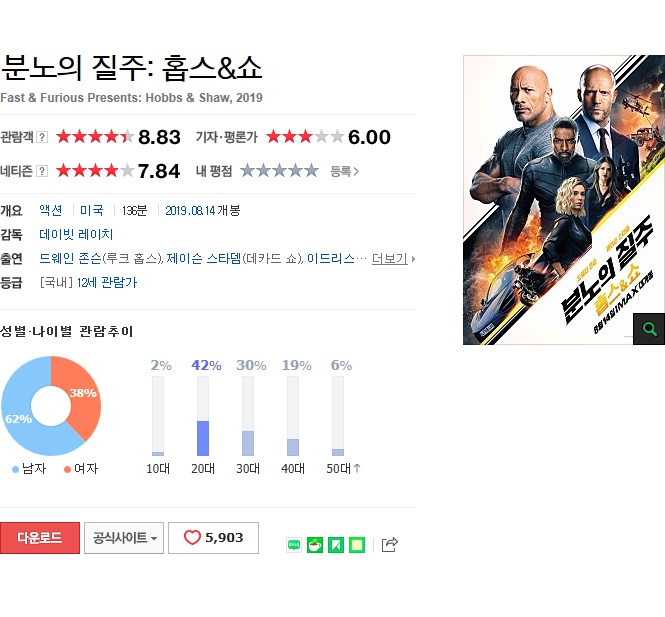The width and height of the screenshot is (665, 617).
Task: Click the Naver memo square icon
Action: (357, 544)
